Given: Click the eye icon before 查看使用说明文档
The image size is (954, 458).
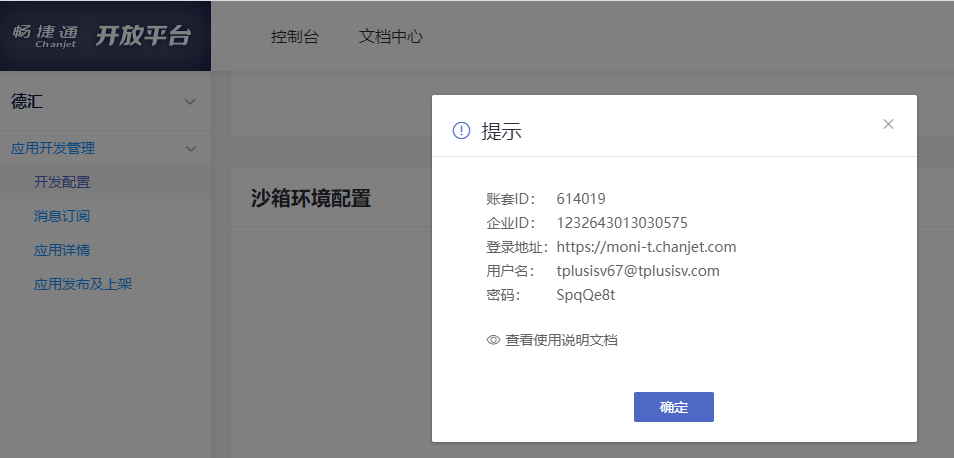Looking at the screenshot, I should pos(493,340).
